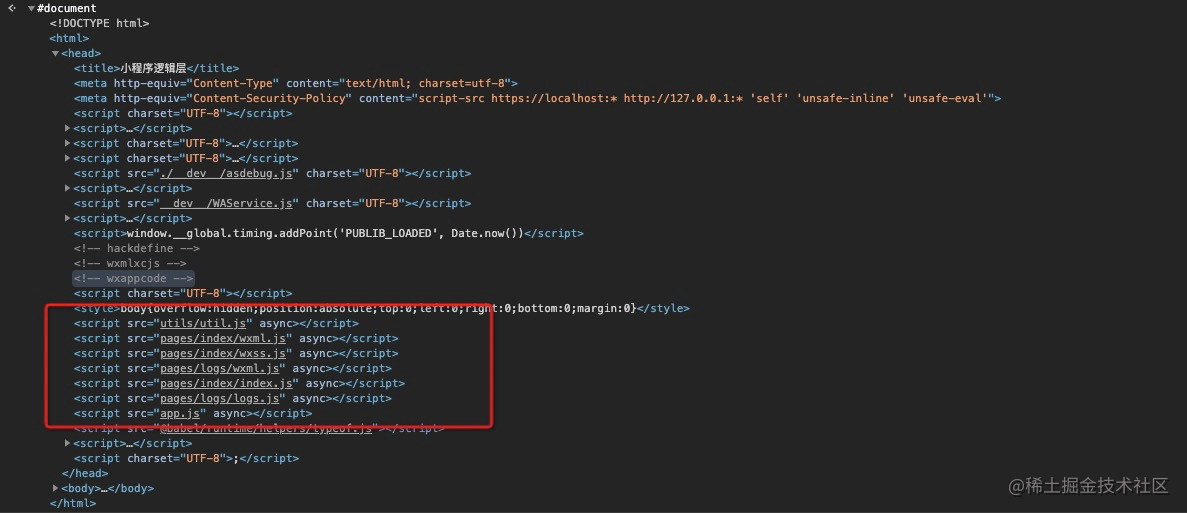Viewport: 1187px width, 513px height.
Task: Click the back arrow beside #document
Action: coord(11,8)
